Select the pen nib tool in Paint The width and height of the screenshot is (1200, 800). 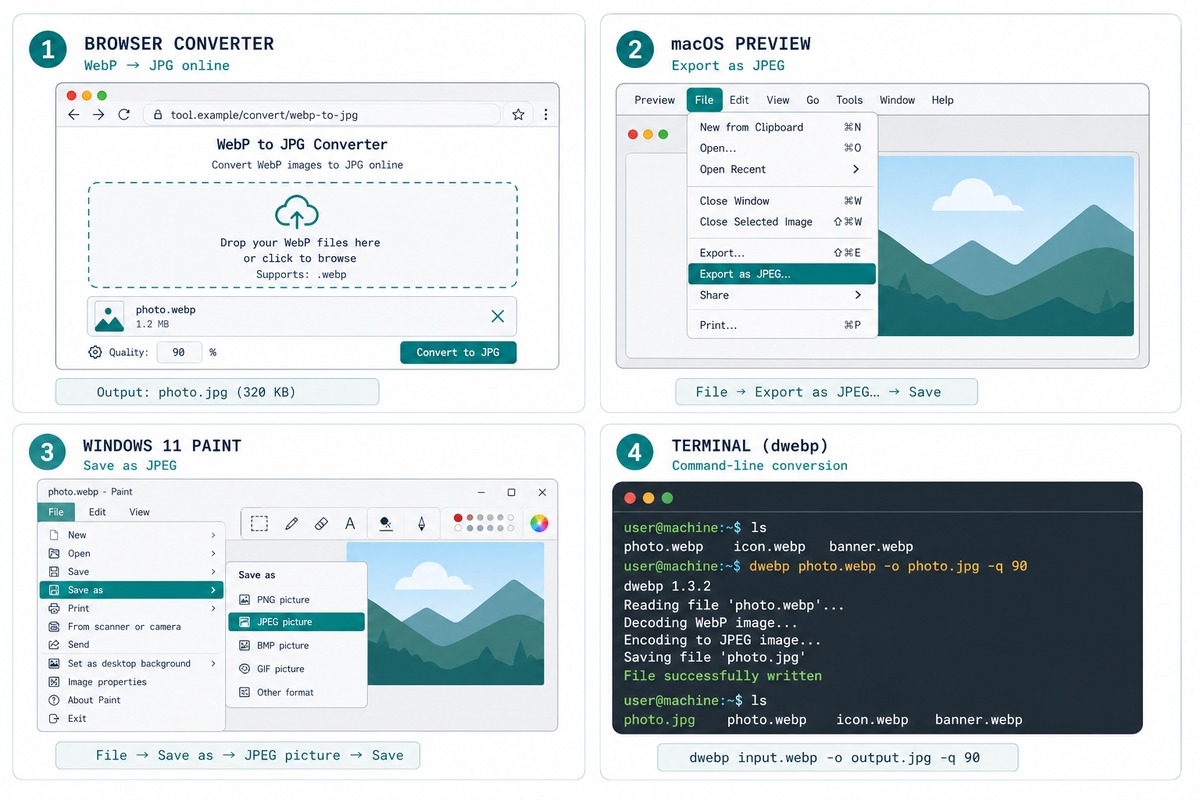click(421, 523)
